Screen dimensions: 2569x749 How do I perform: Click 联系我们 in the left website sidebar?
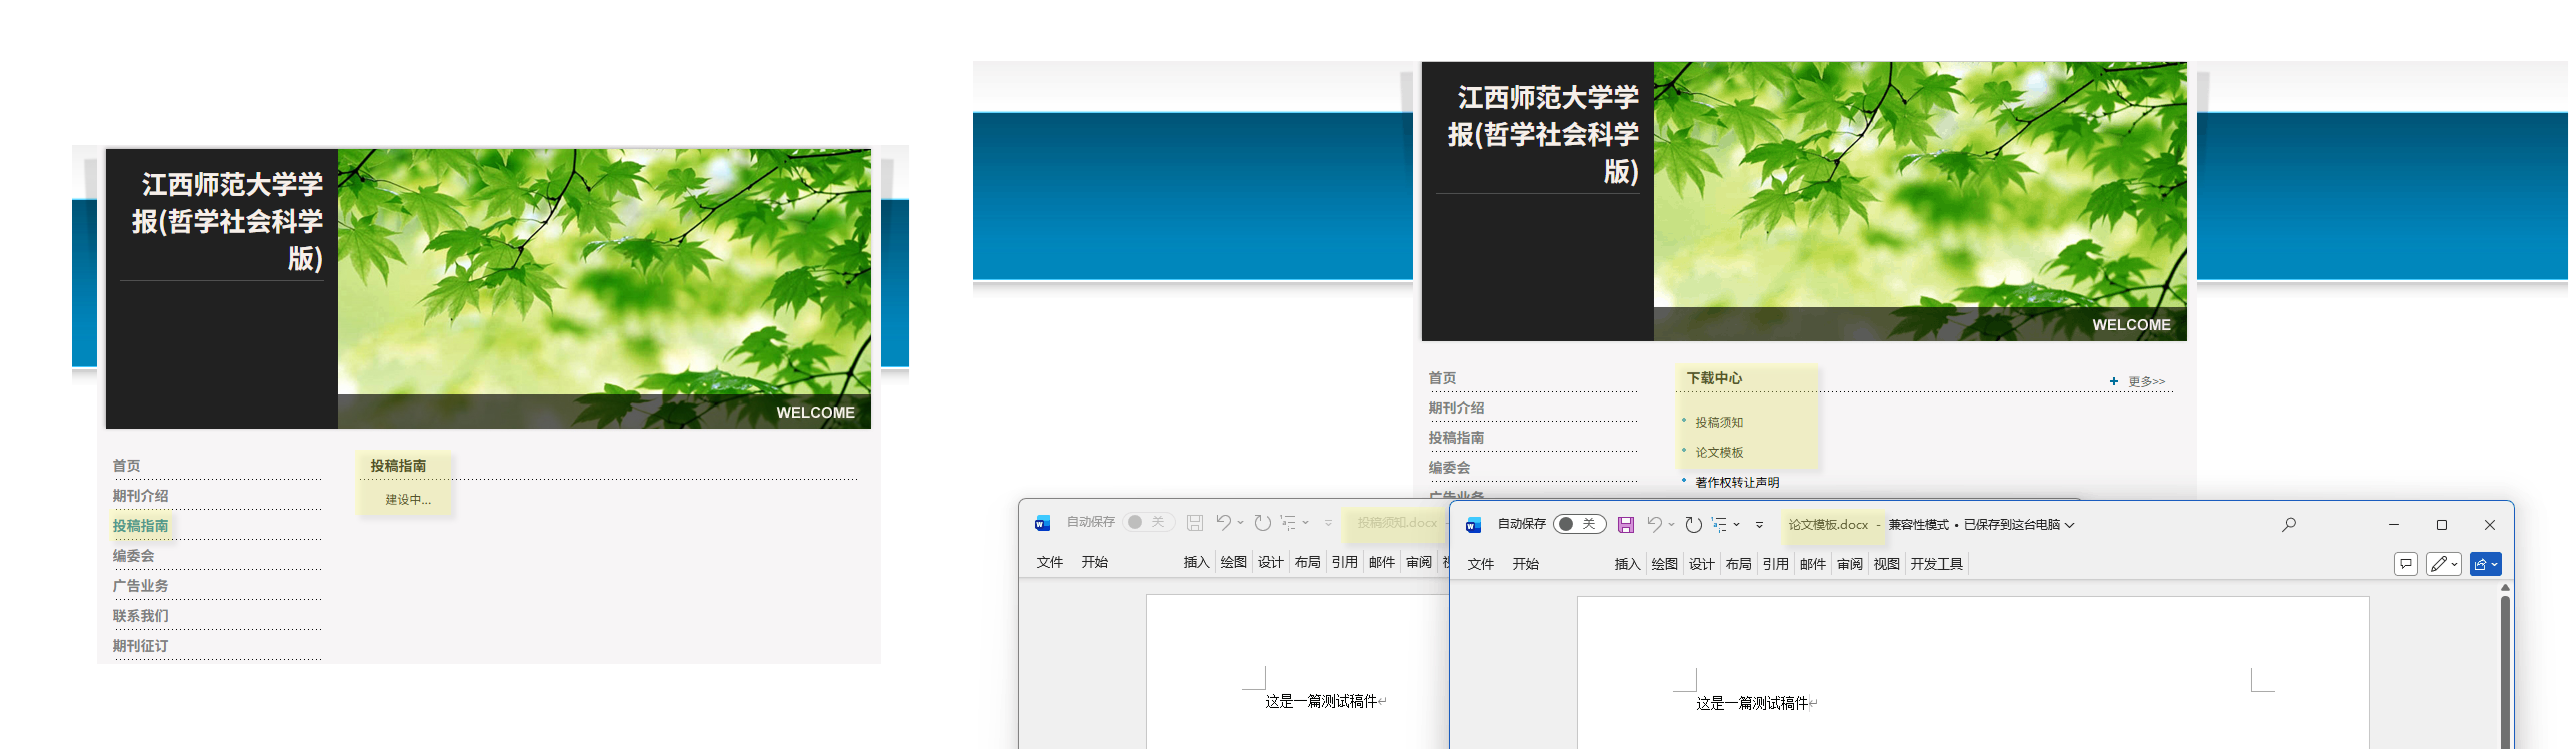click(140, 616)
